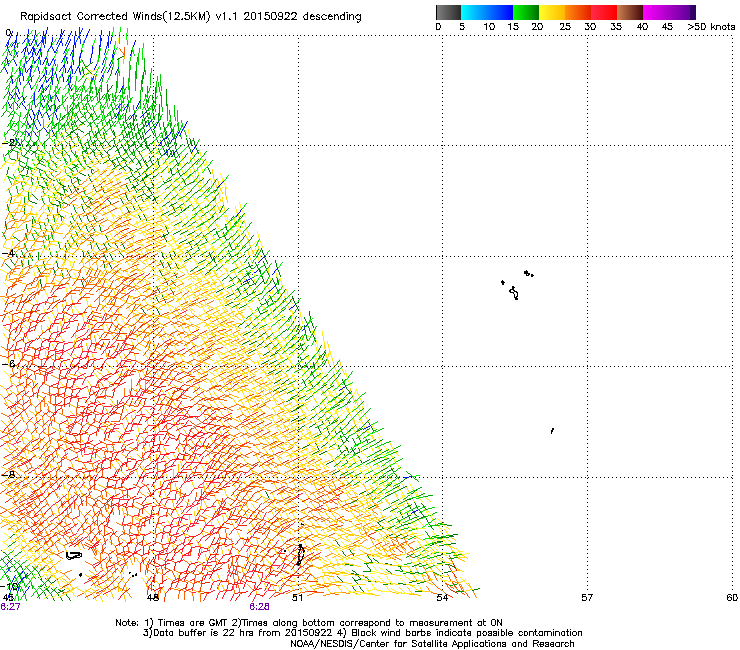
Task: Click the NOAA/NESDIS credit line
Action: (x=432, y=644)
